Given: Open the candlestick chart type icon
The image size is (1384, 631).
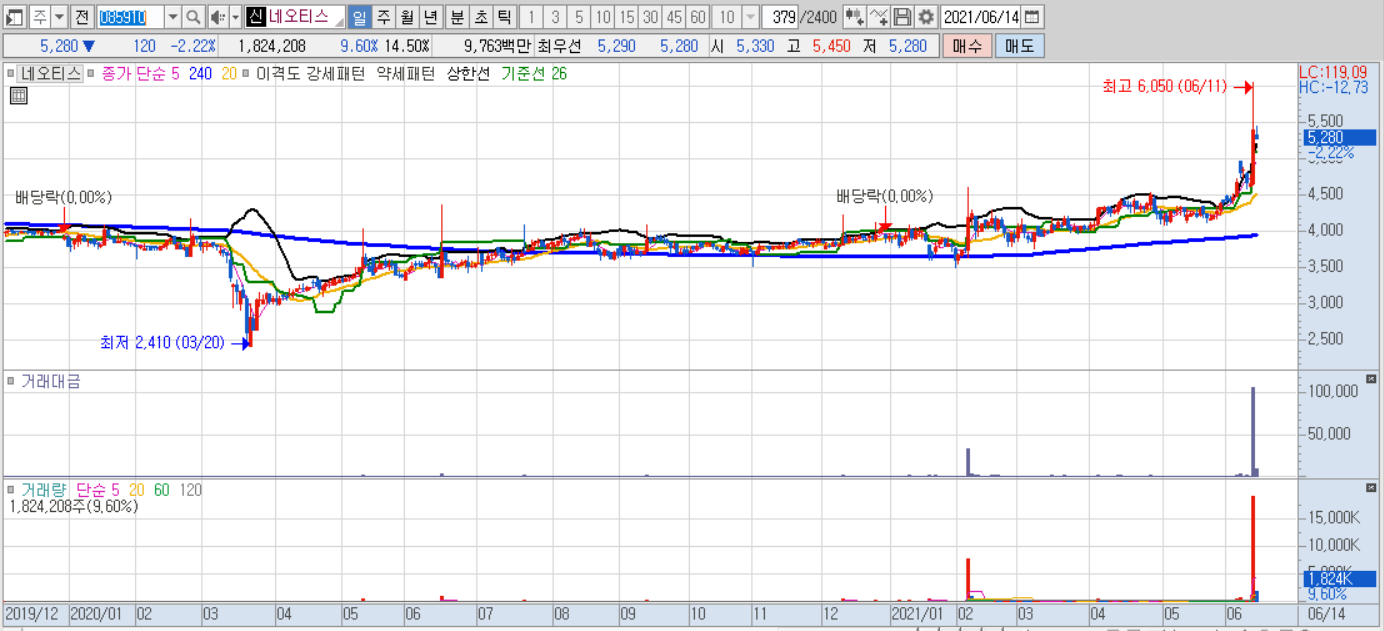Looking at the screenshot, I should pyautogui.click(x=855, y=17).
